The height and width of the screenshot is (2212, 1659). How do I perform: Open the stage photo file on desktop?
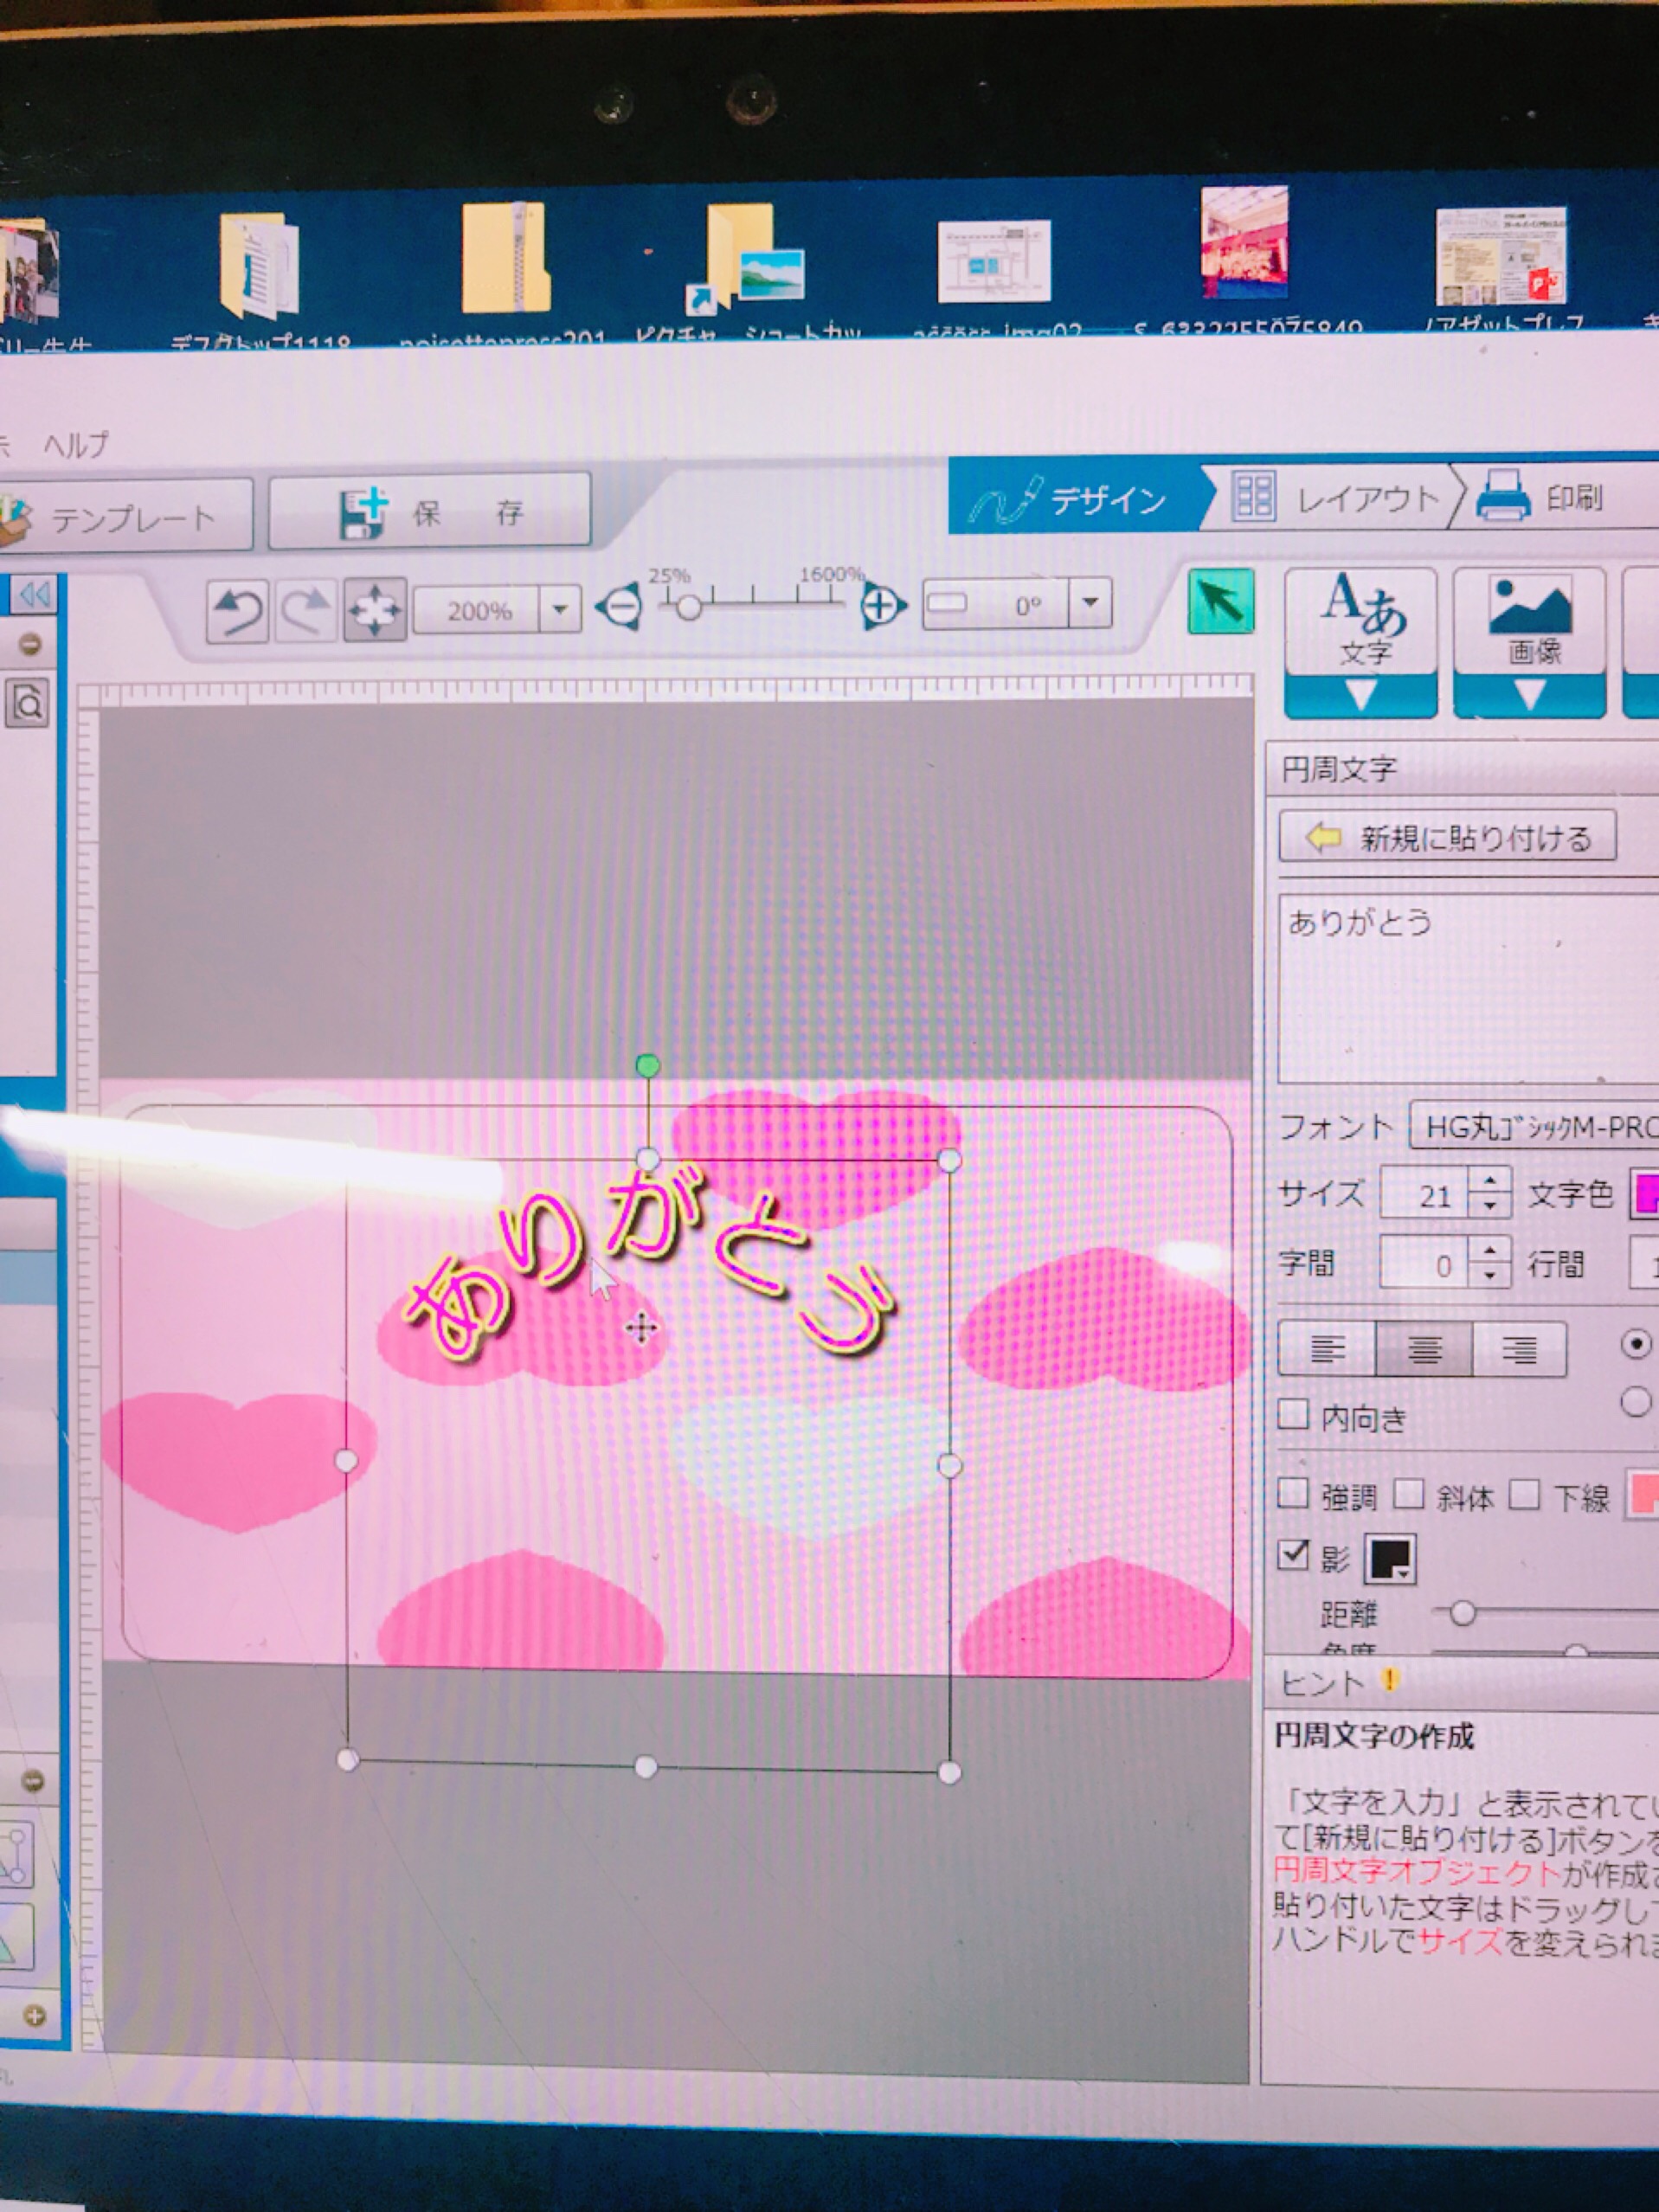point(1244,243)
